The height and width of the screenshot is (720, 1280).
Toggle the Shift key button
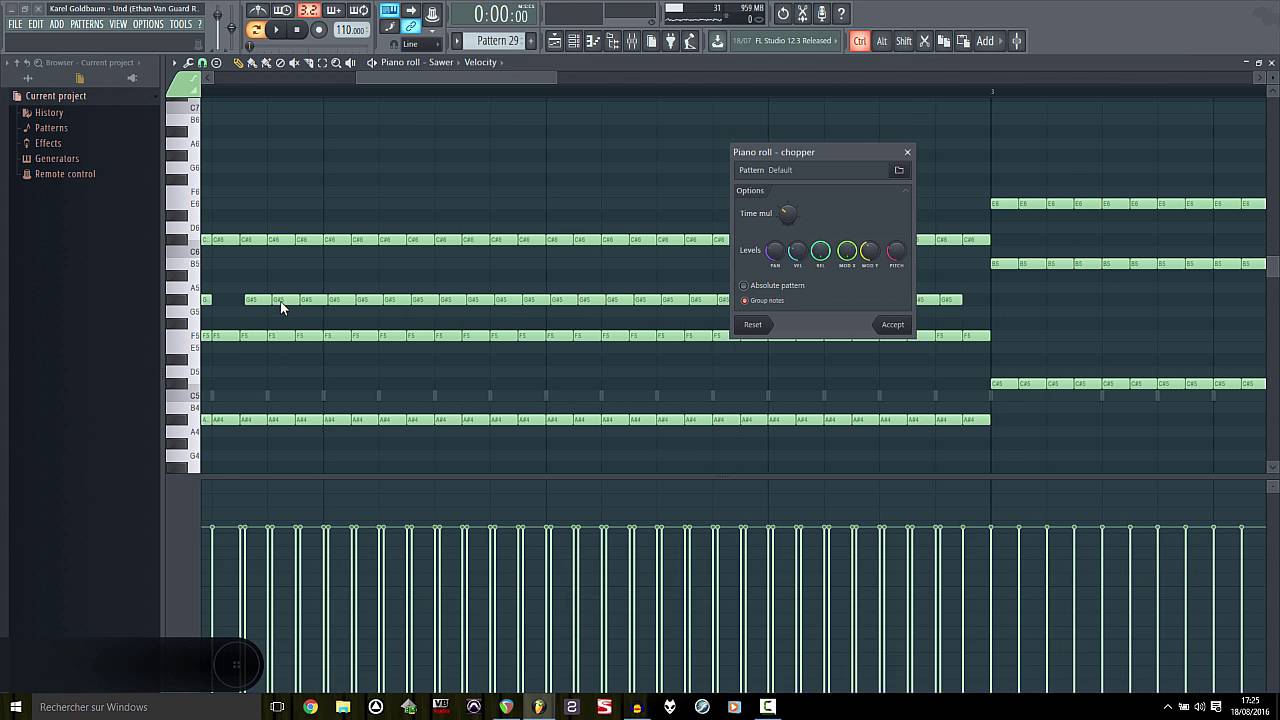click(903, 41)
